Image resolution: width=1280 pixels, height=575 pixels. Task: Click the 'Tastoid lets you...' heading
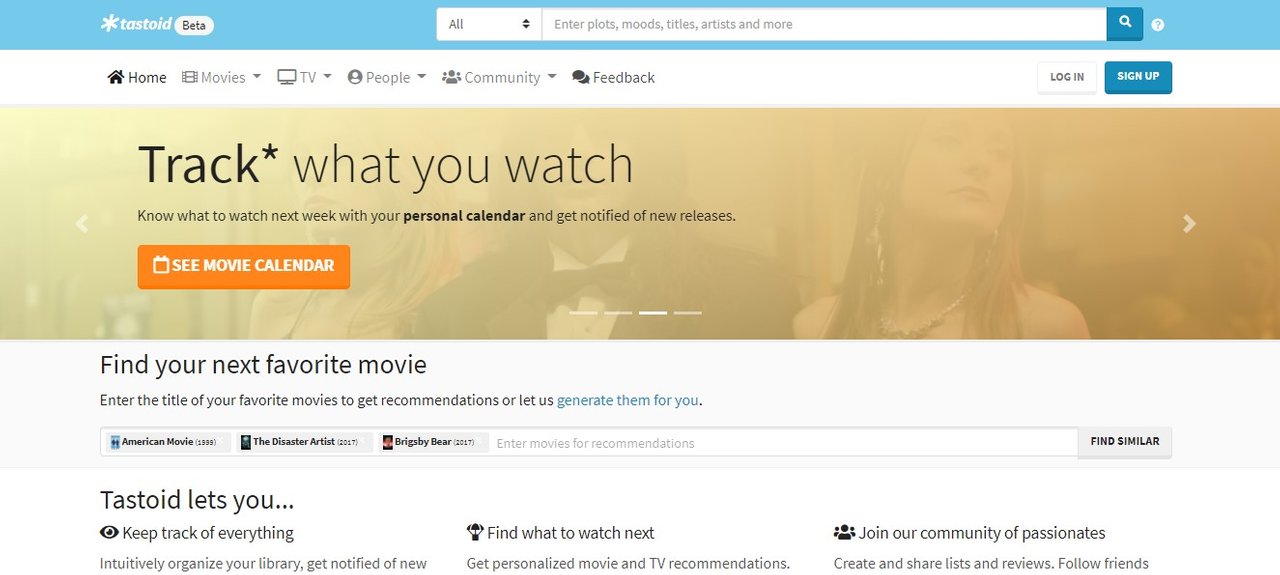point(197,499)
